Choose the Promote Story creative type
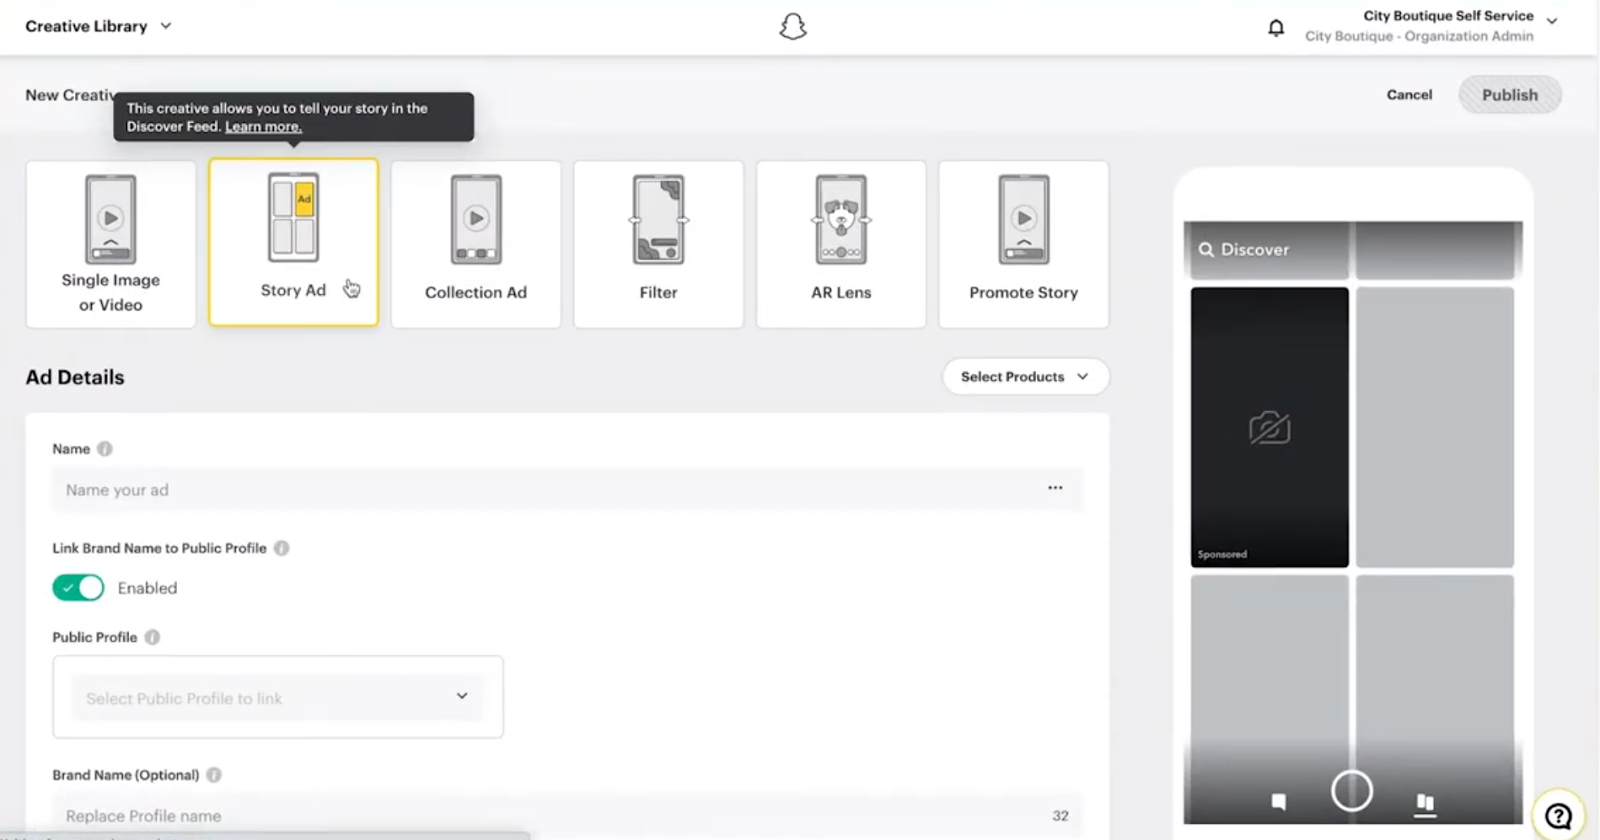Image resolution: width=1600 pixels, height=840 pixels. [x=1024, y=244]
